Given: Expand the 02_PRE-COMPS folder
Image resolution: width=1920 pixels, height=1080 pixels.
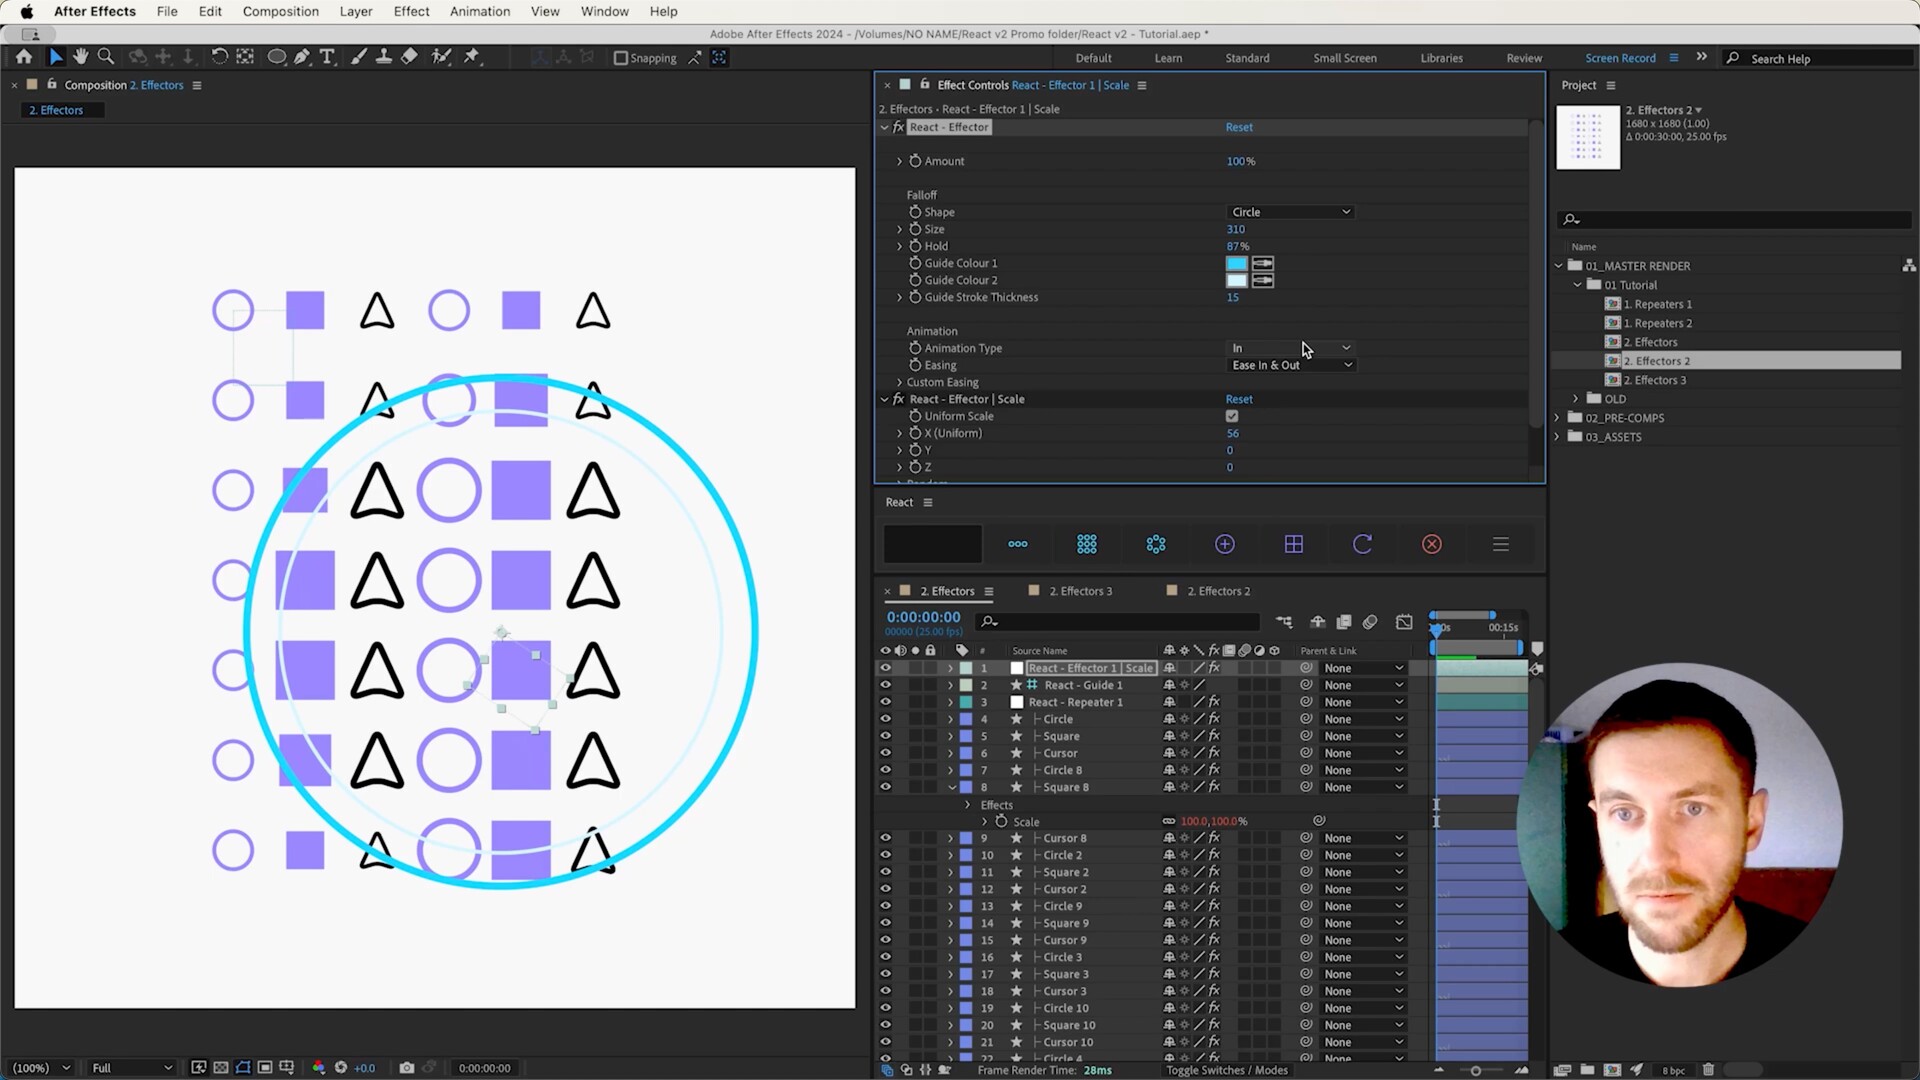Looking at the screenshot, I should click(1558, 418).
